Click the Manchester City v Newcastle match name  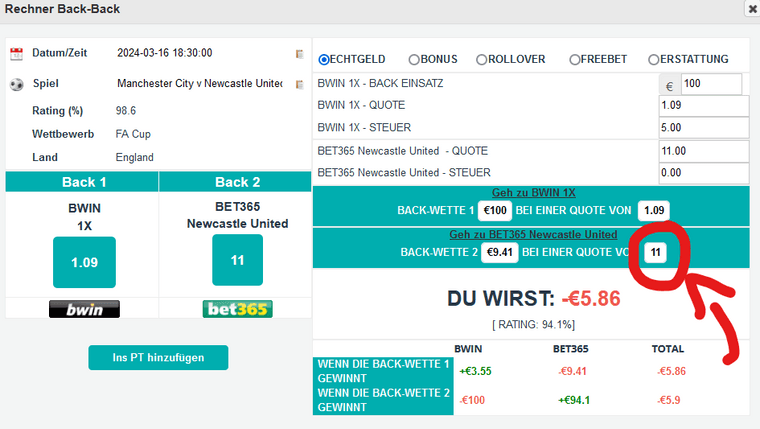(x=200, y=83)
